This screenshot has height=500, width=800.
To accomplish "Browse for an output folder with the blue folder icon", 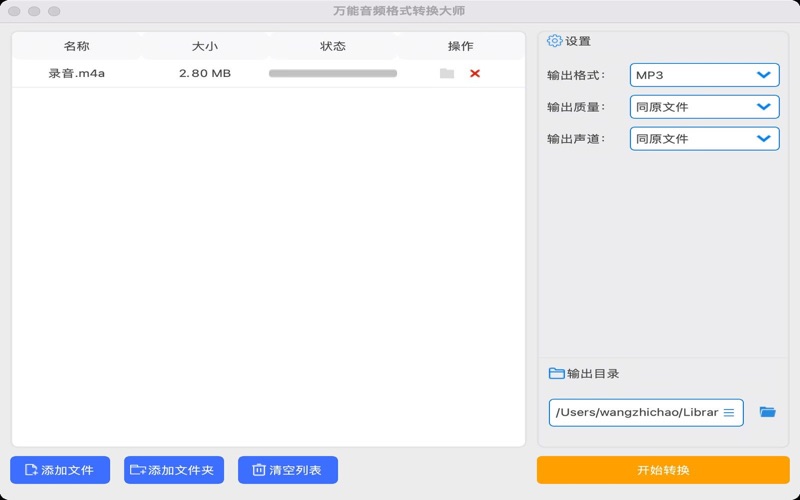I will (x=767, y=412).
